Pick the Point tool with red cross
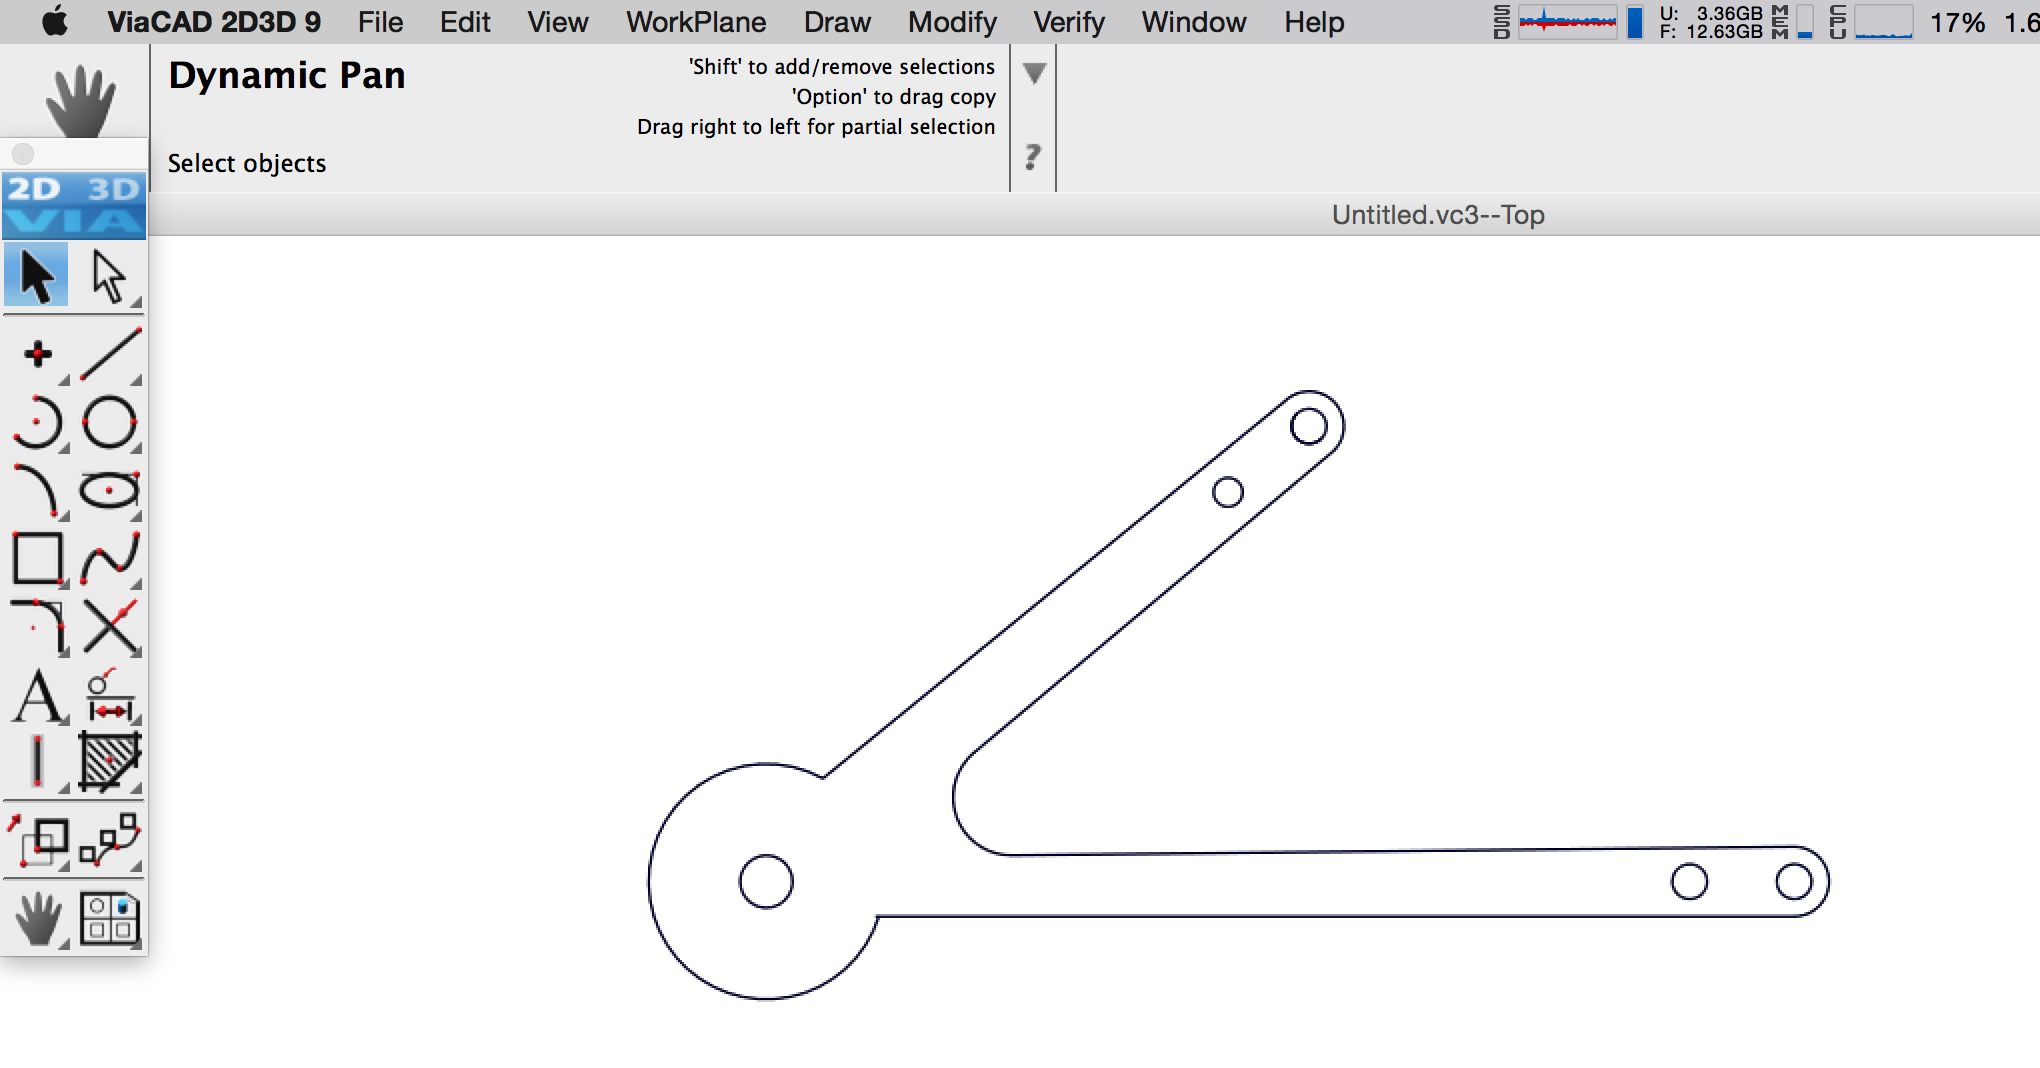This screenshot has width=2040, height=1068. coord(38,354)
